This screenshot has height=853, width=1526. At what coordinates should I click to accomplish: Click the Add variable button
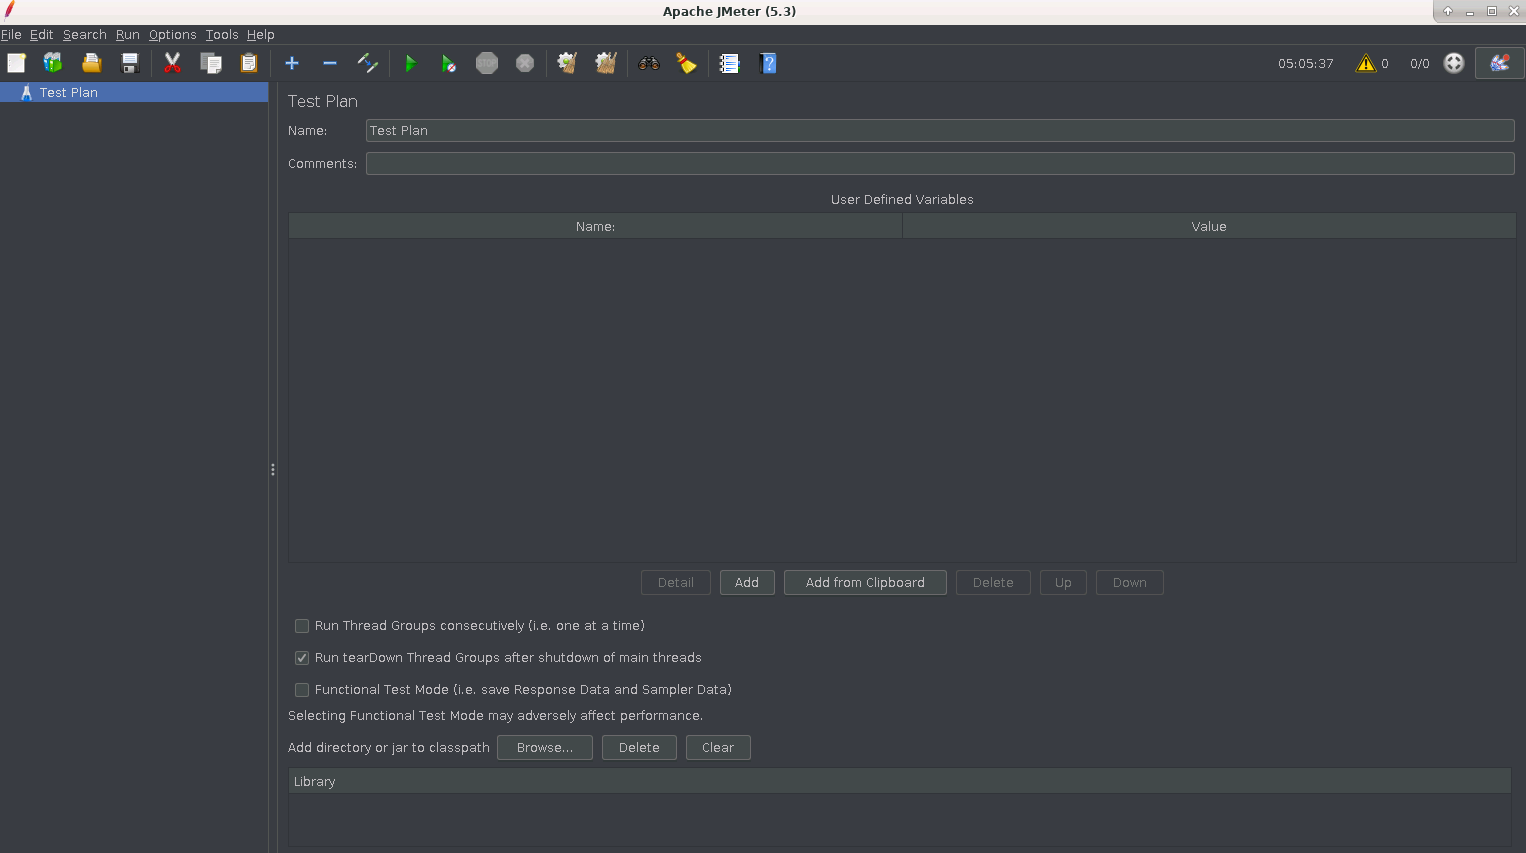pos(747,583)
